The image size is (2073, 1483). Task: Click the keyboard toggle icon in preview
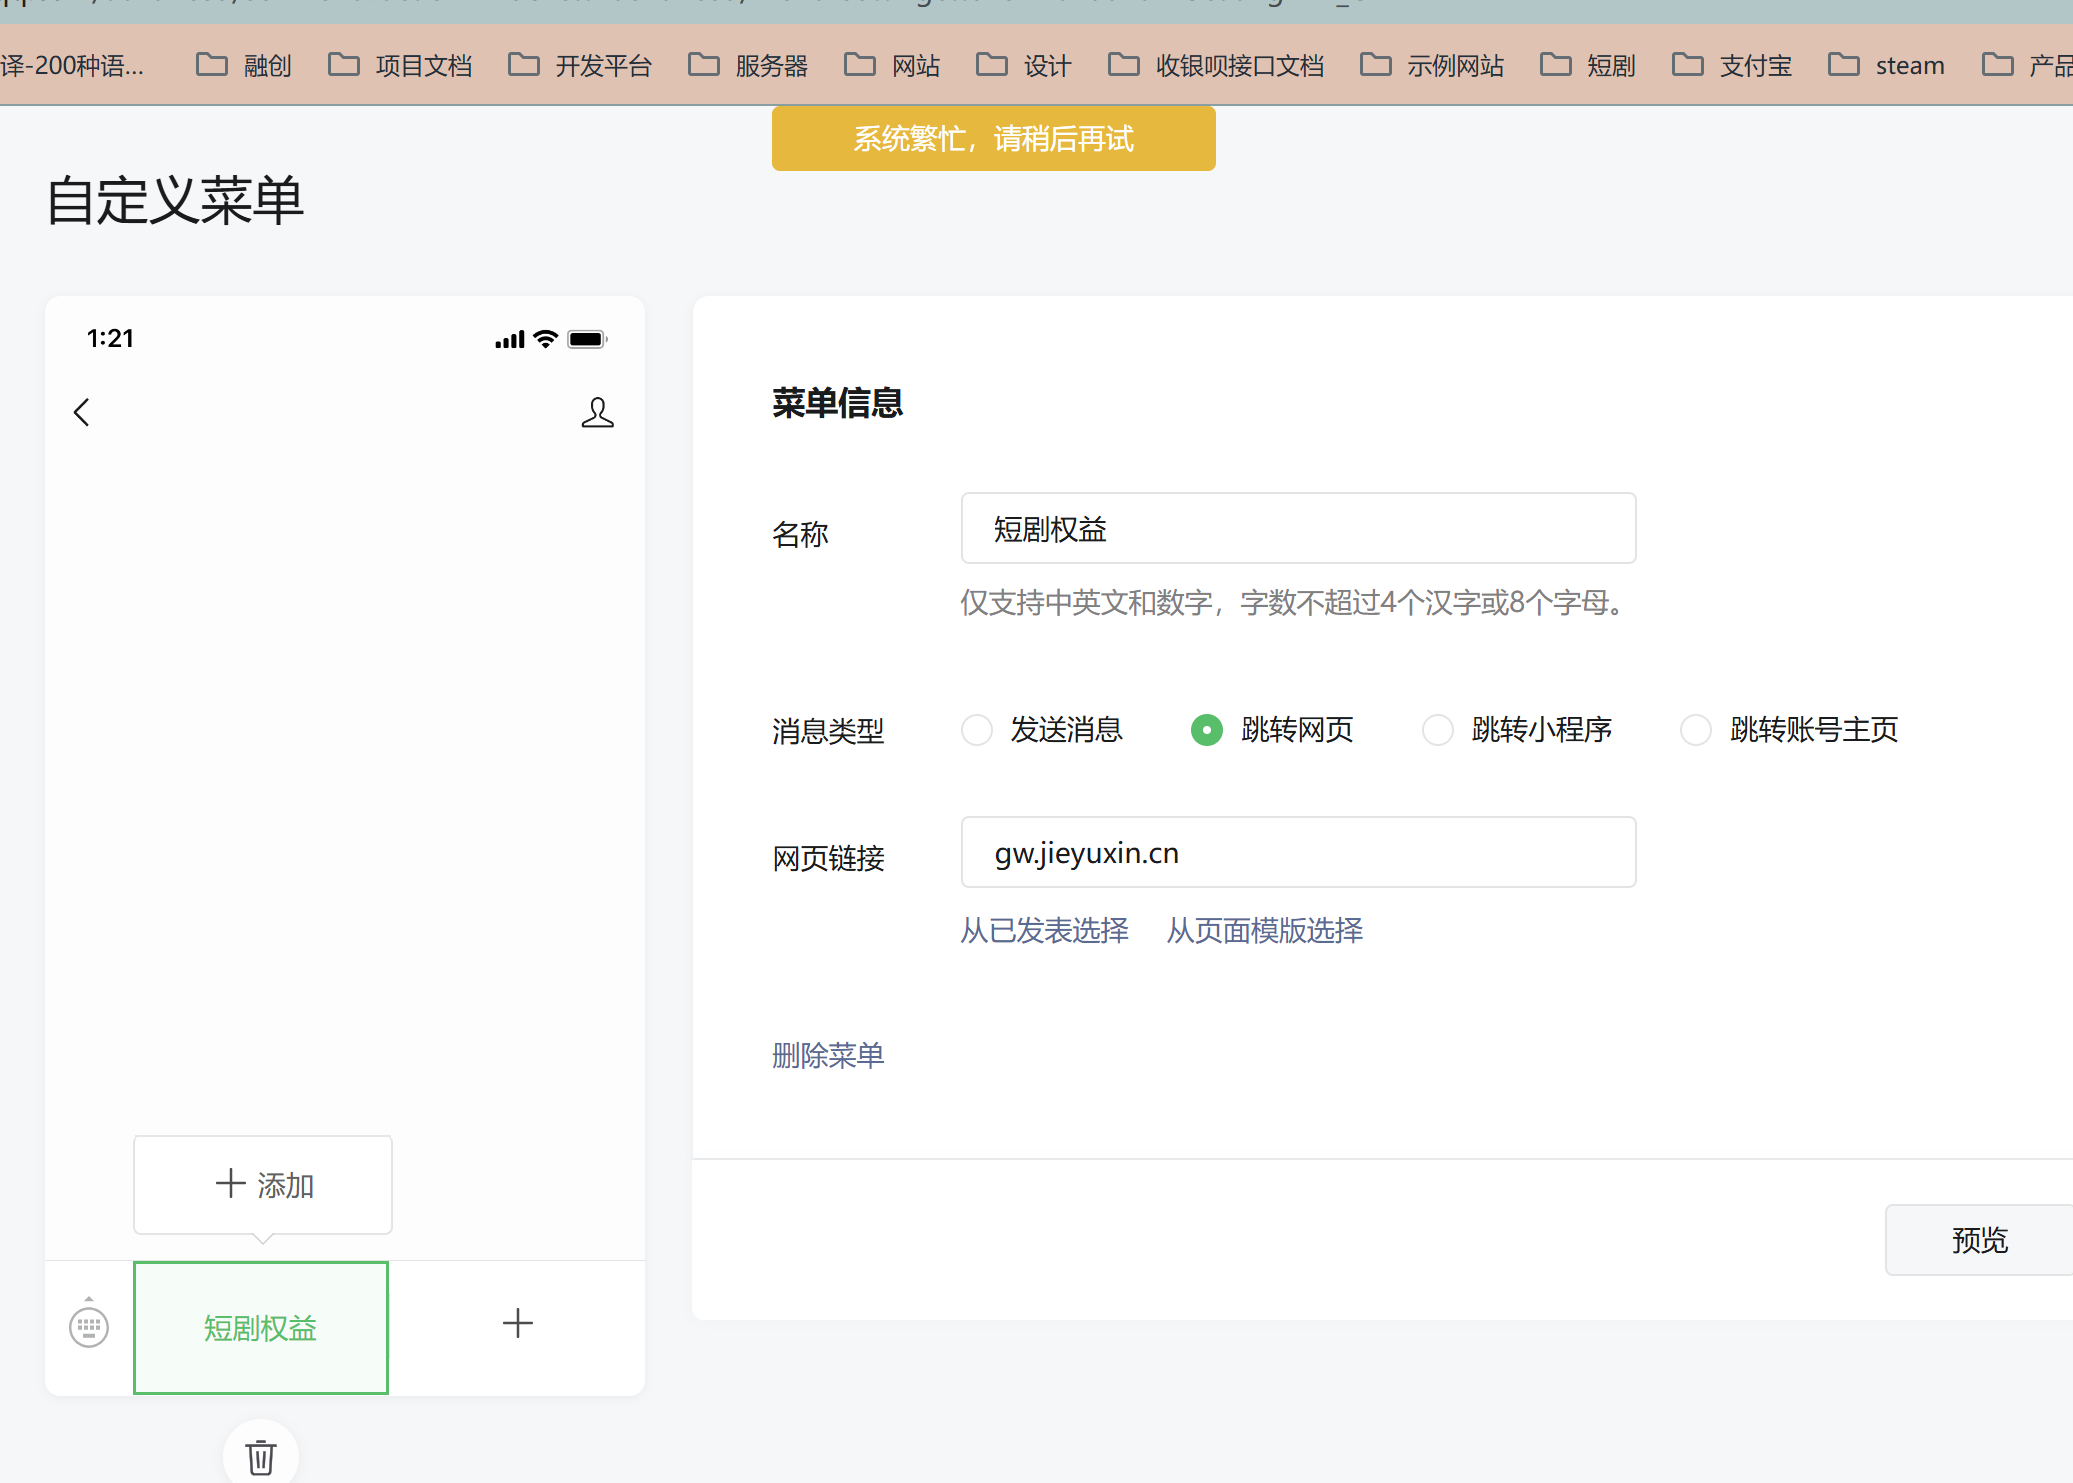coord(89,1326)
